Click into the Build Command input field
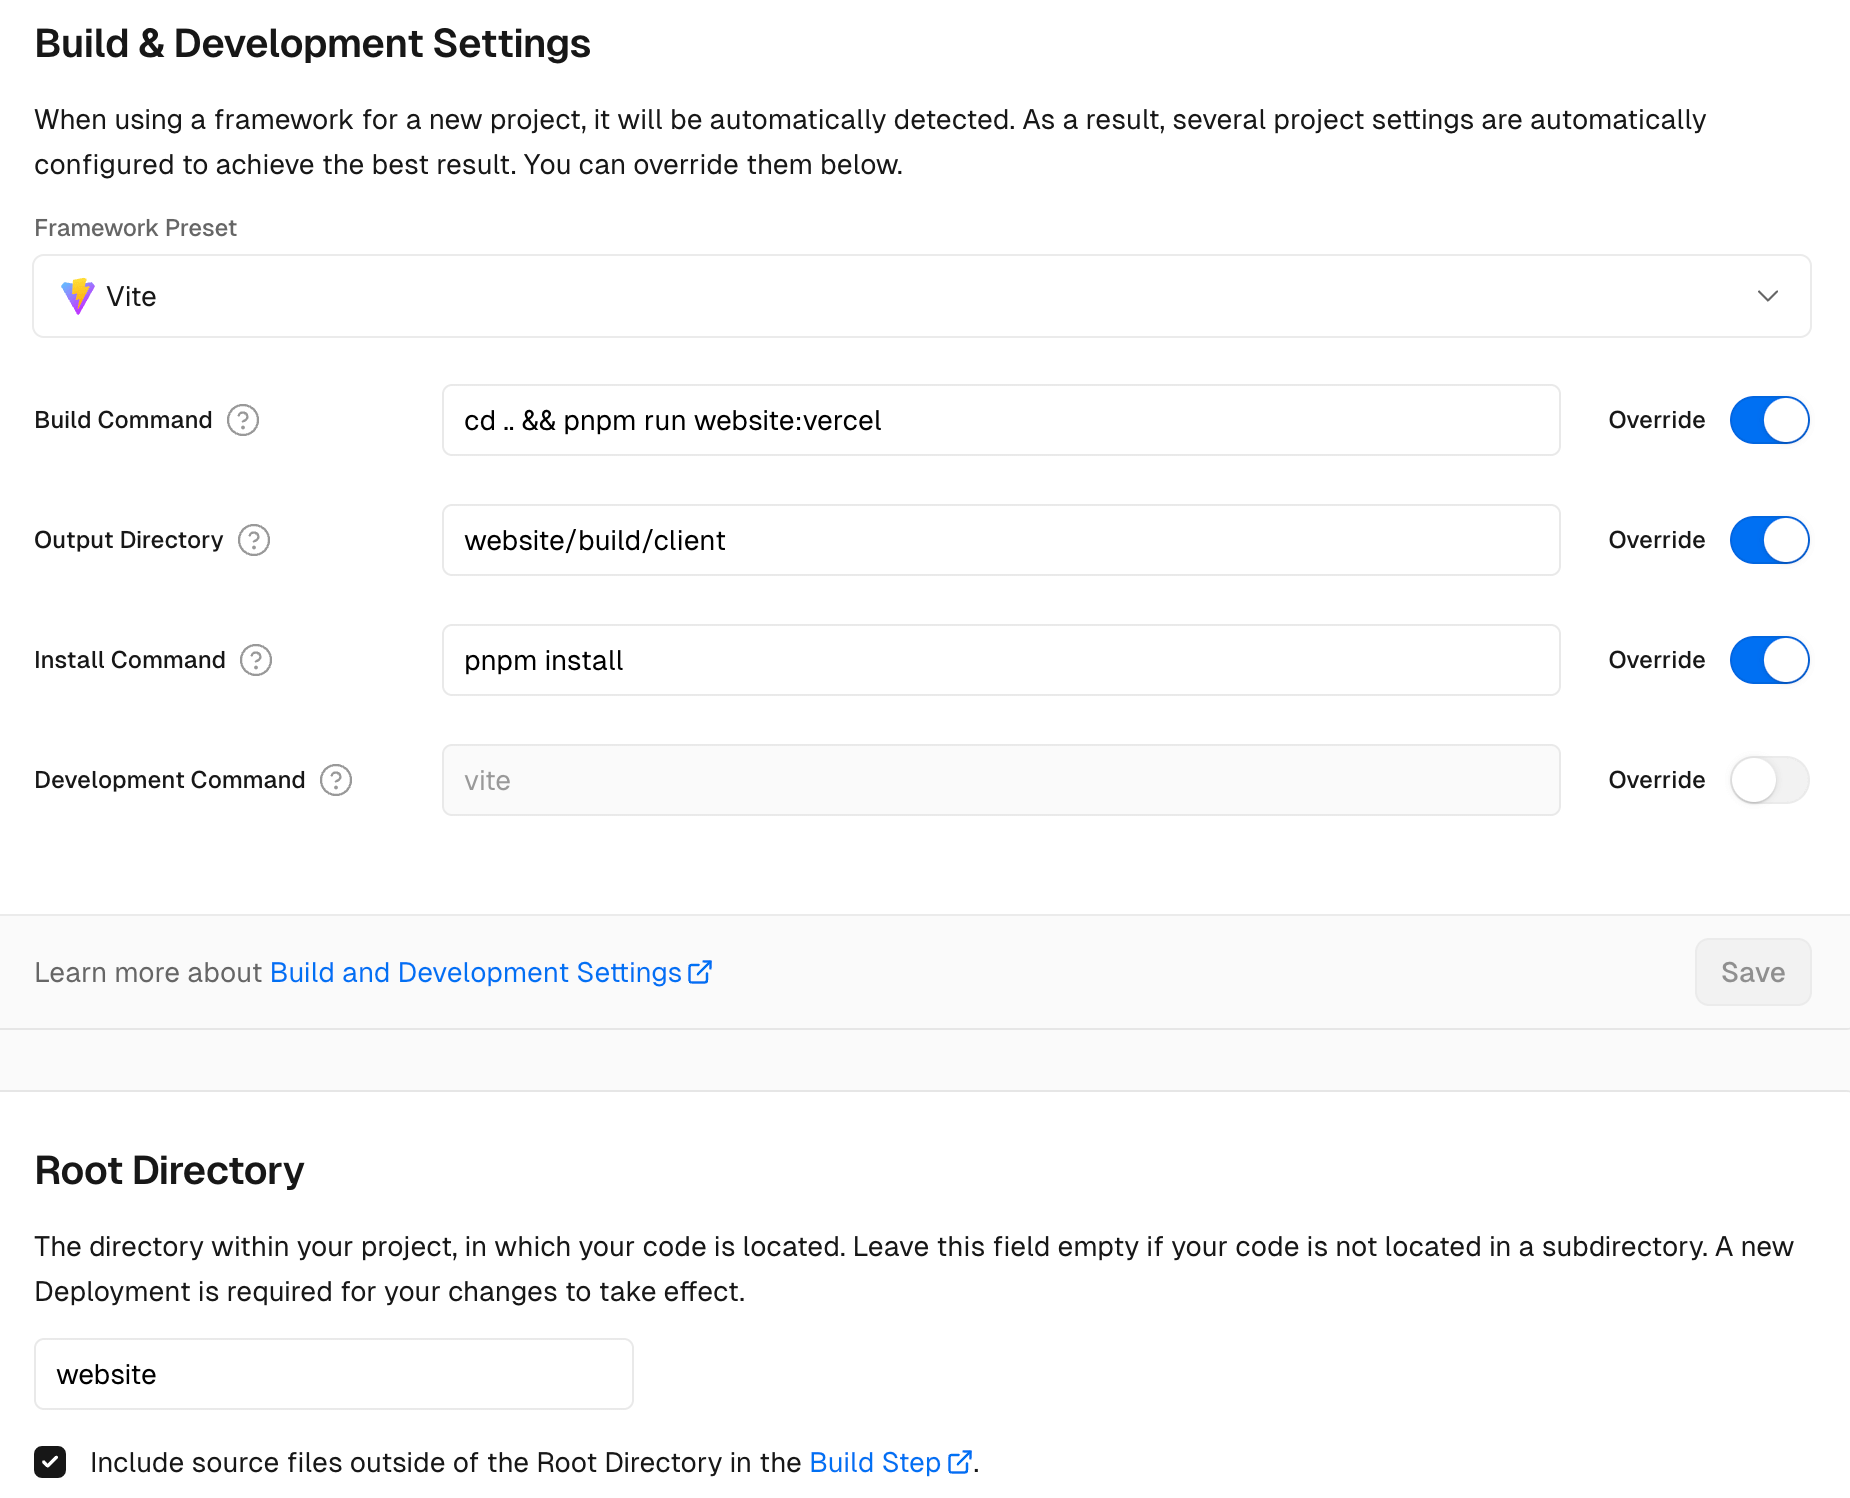Screen dimensions: 1850x1498 pyautogui.click(x=1000, y=420)
